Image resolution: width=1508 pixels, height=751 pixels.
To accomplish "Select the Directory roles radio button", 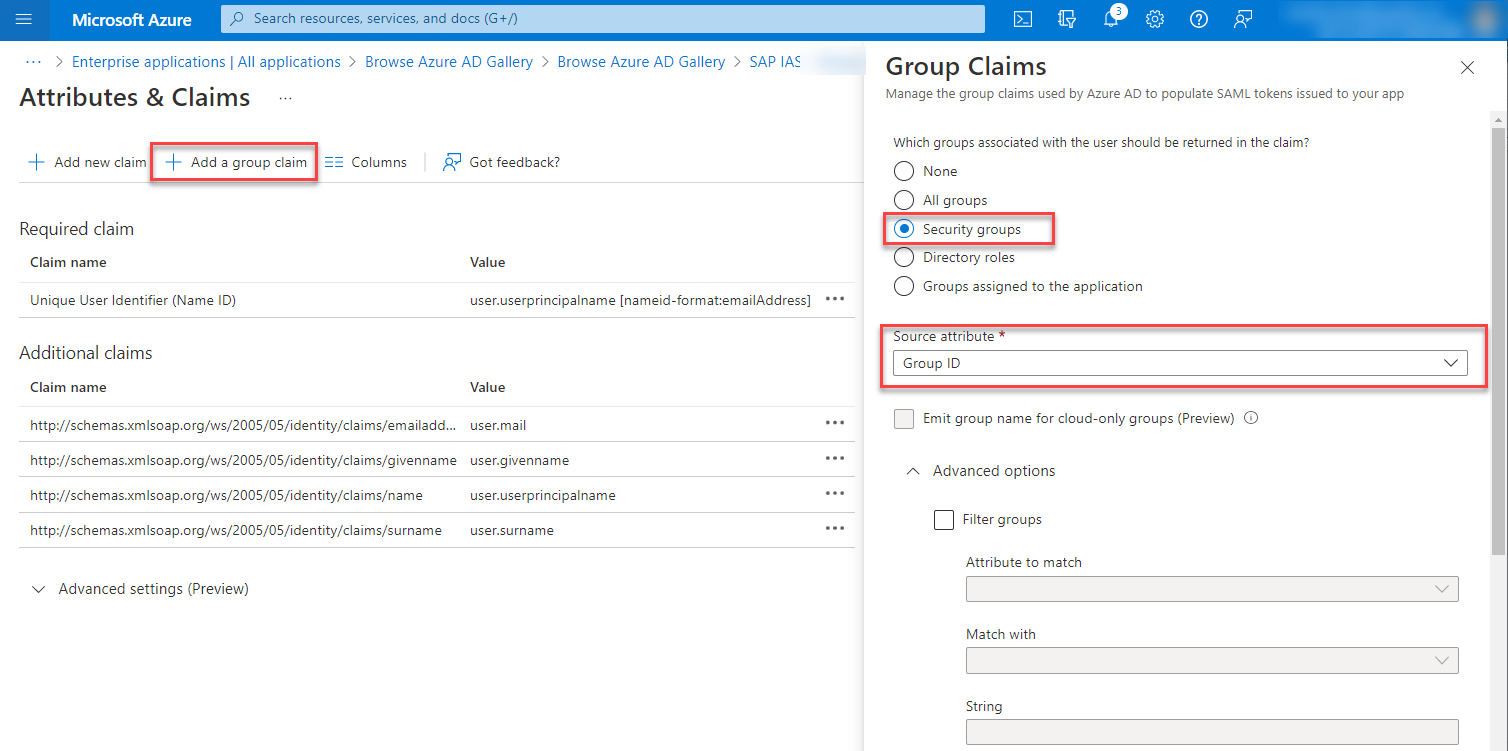I will pos(904,257).
